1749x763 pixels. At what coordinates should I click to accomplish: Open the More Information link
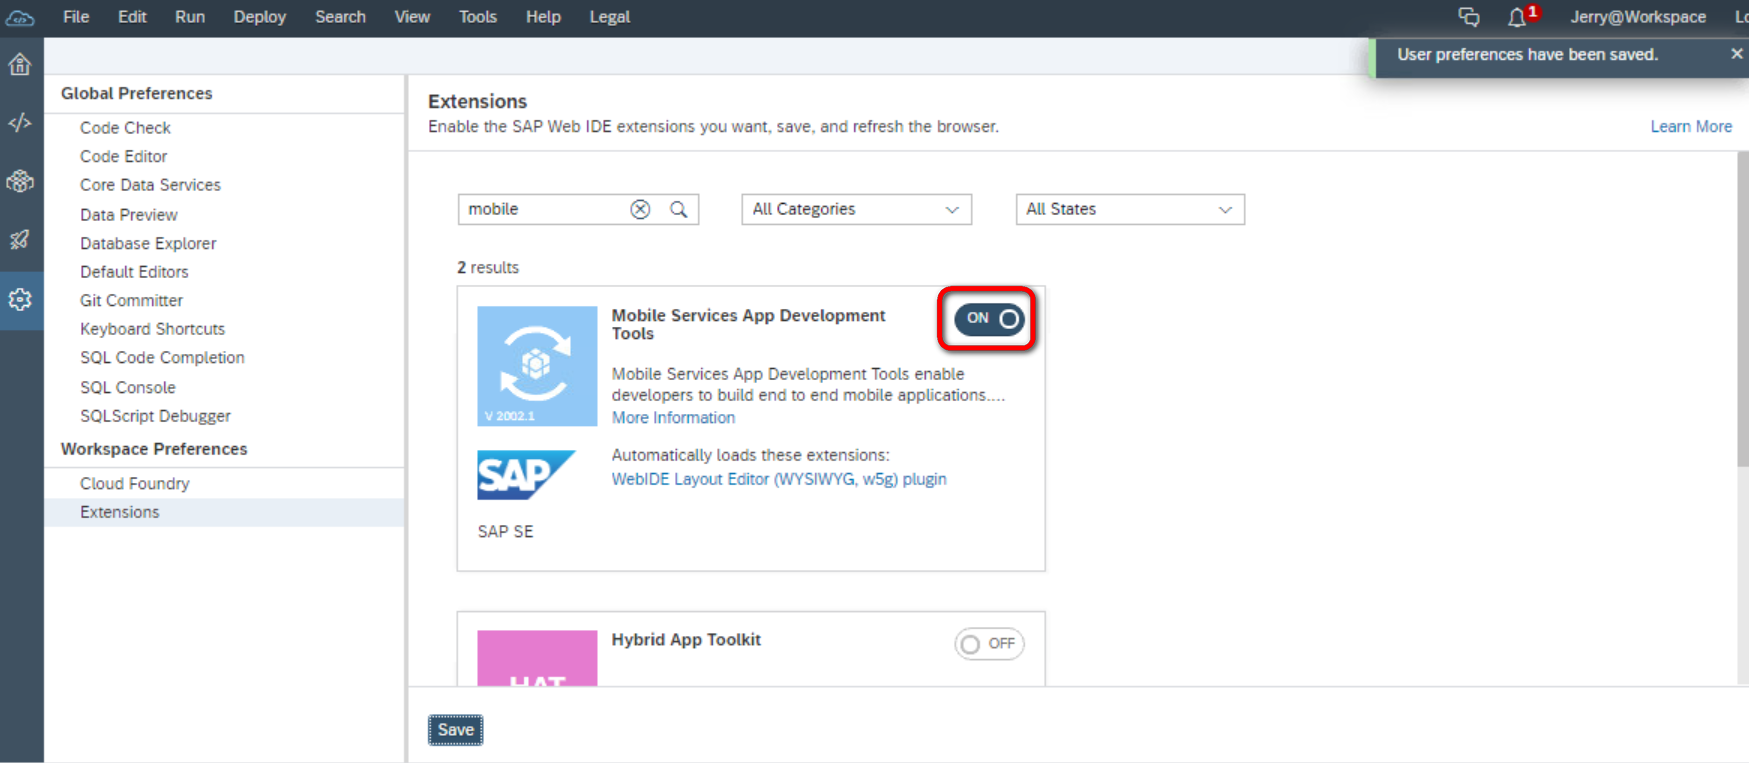[673, 418]
